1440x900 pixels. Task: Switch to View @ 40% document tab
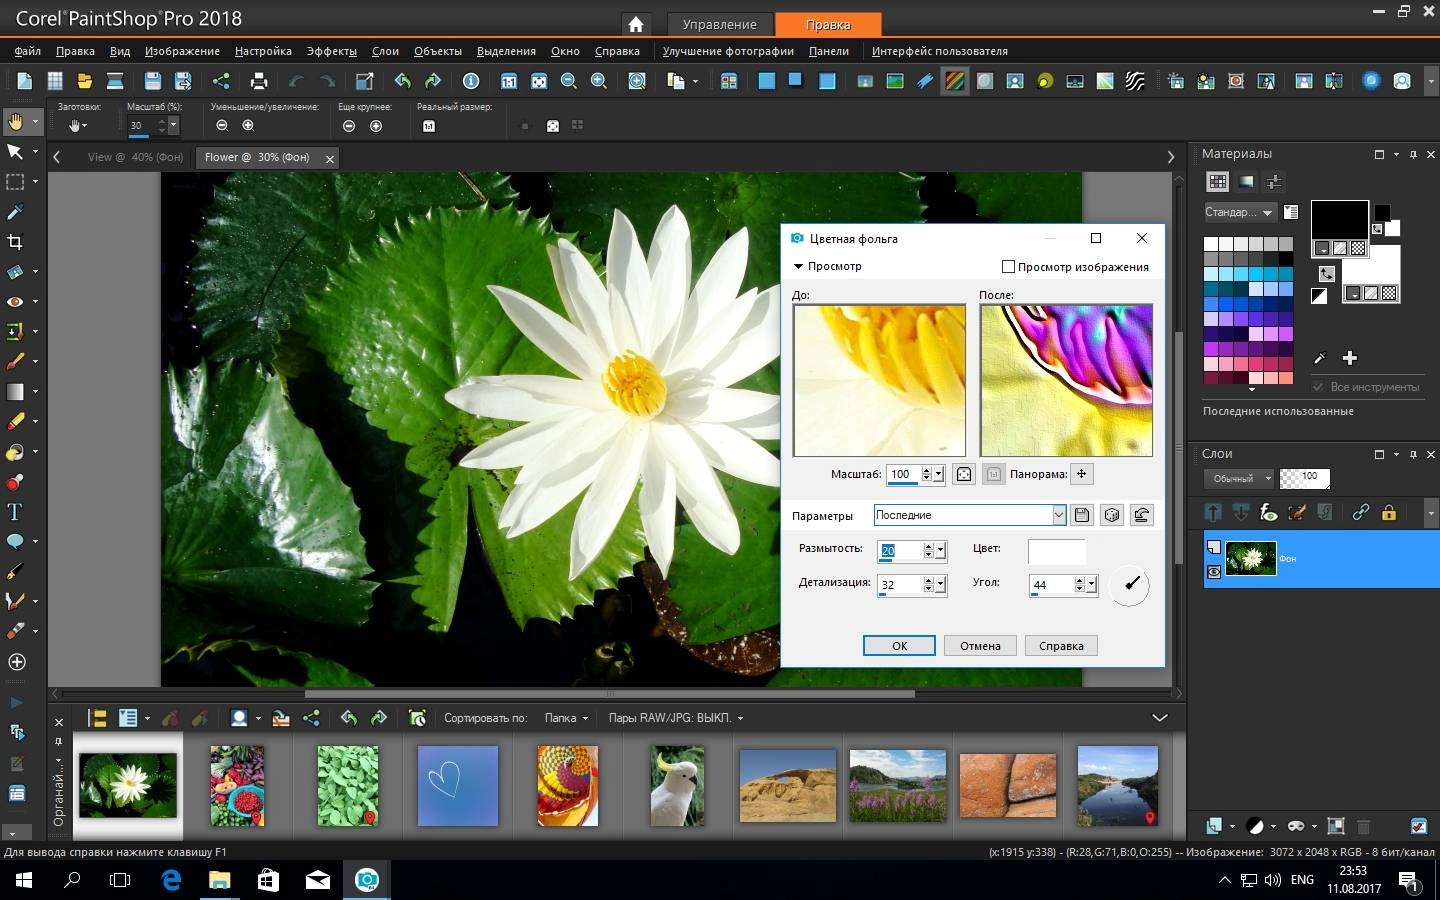pyautogui.click(x=135, y=157)
